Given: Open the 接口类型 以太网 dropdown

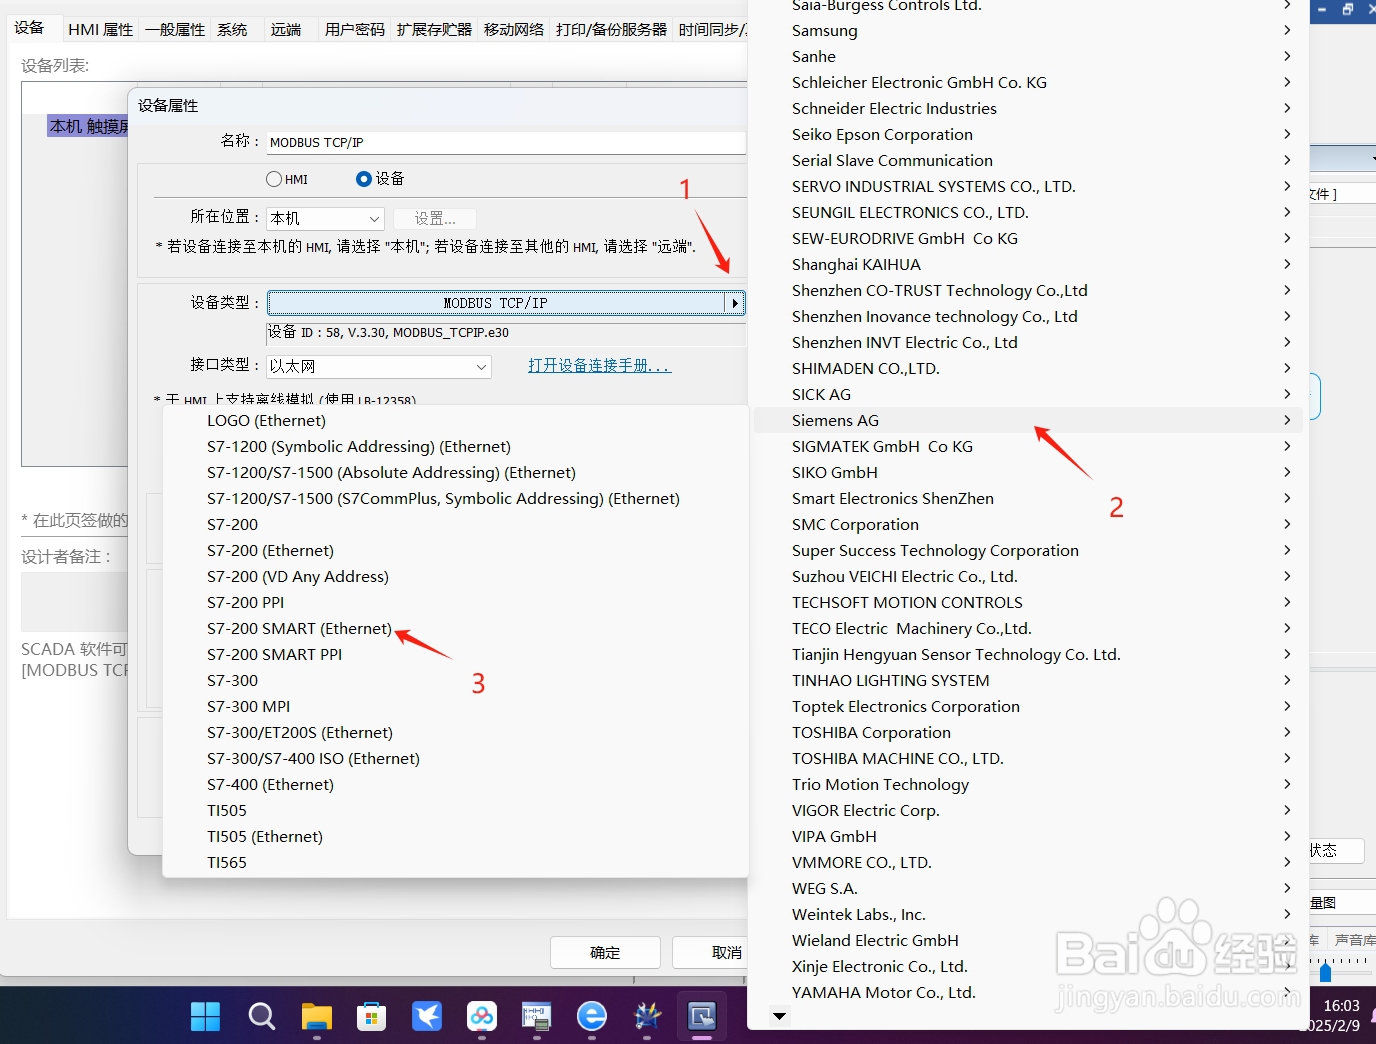Looking at the screenshot, I should (379, 367).
